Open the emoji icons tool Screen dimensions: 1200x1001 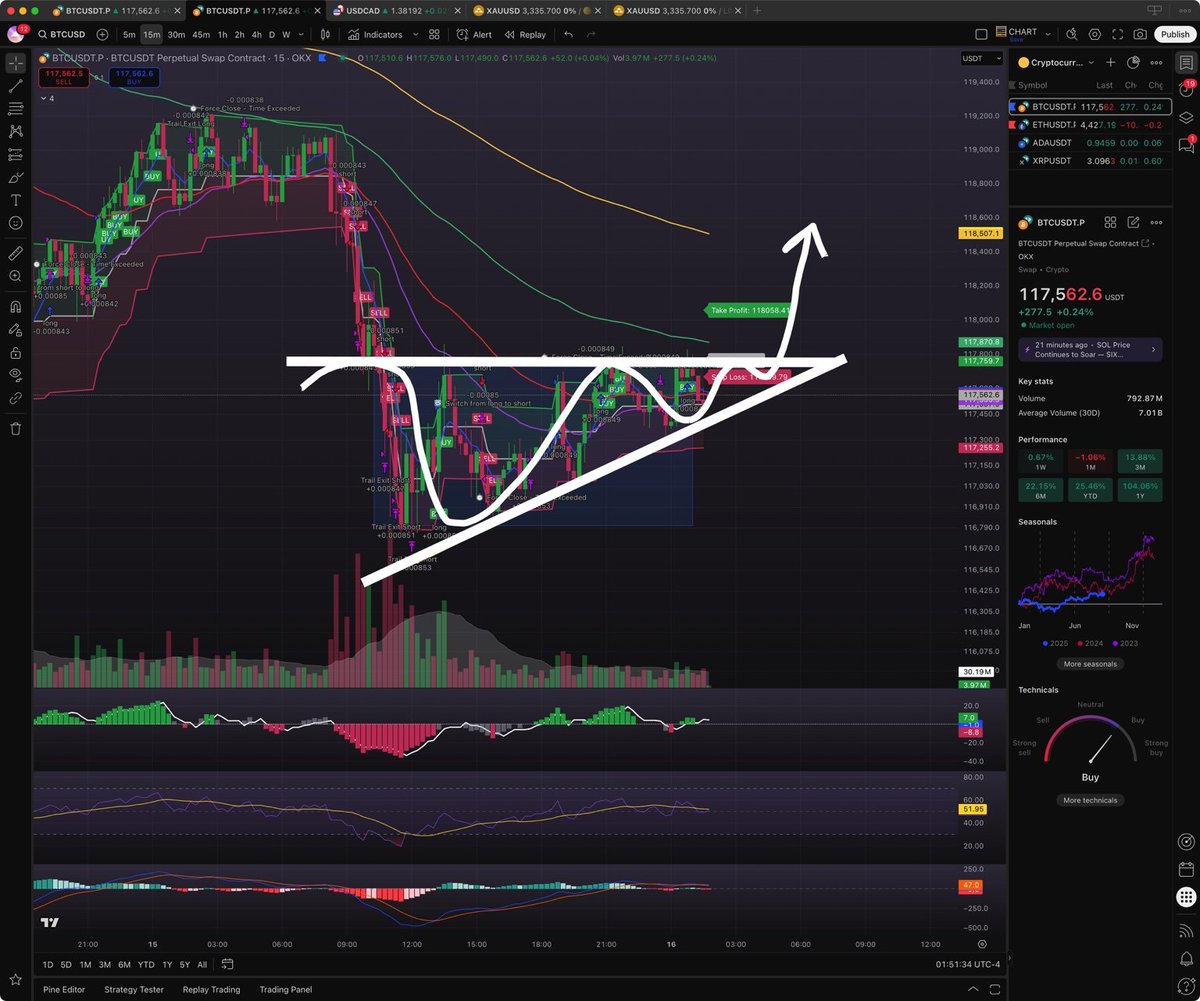point(15,223)
